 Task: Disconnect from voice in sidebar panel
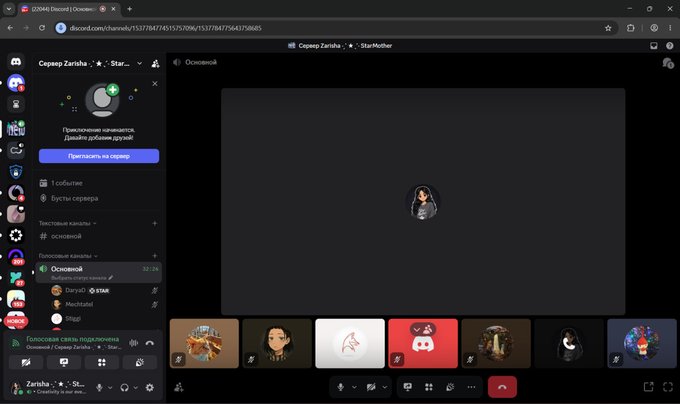(x=150, y=343)
